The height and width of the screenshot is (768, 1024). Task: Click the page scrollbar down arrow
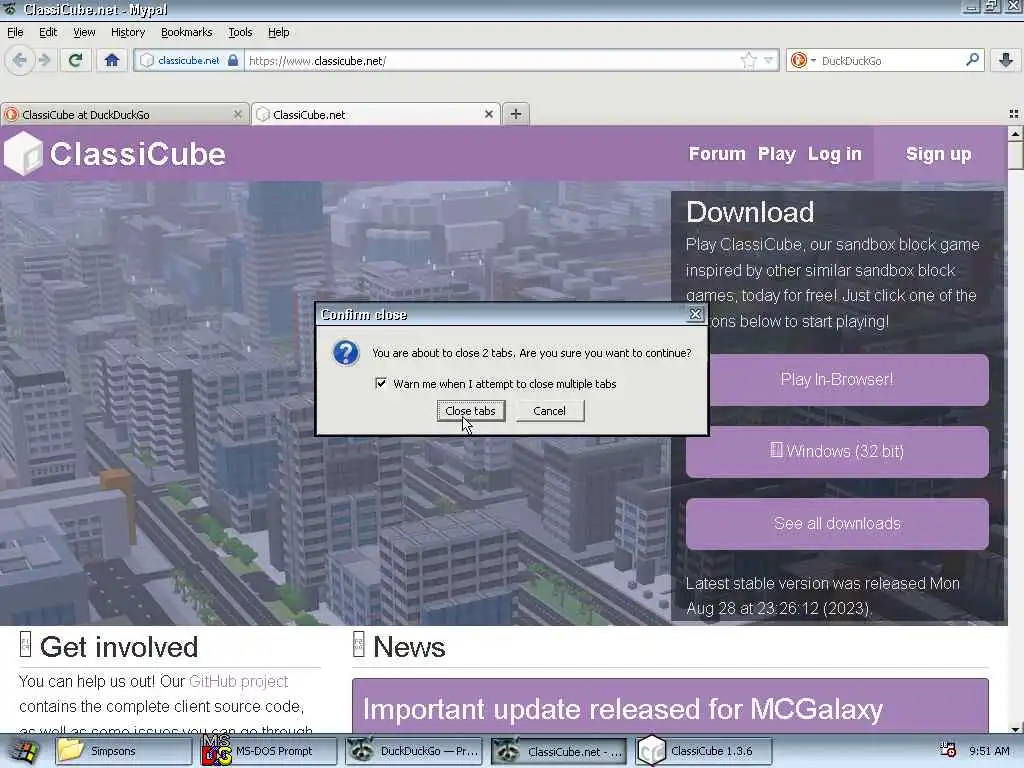coord(1016,727)
